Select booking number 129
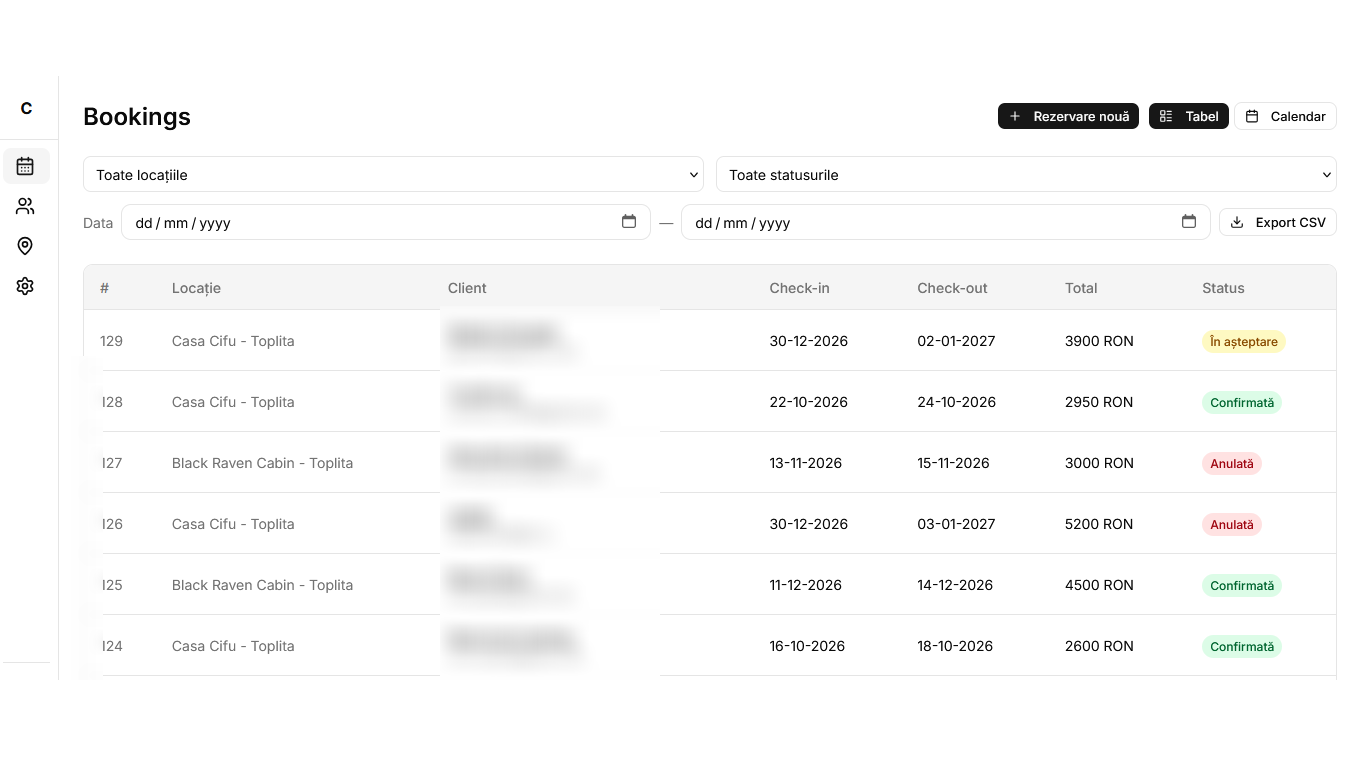 click(x=111, y=341)
